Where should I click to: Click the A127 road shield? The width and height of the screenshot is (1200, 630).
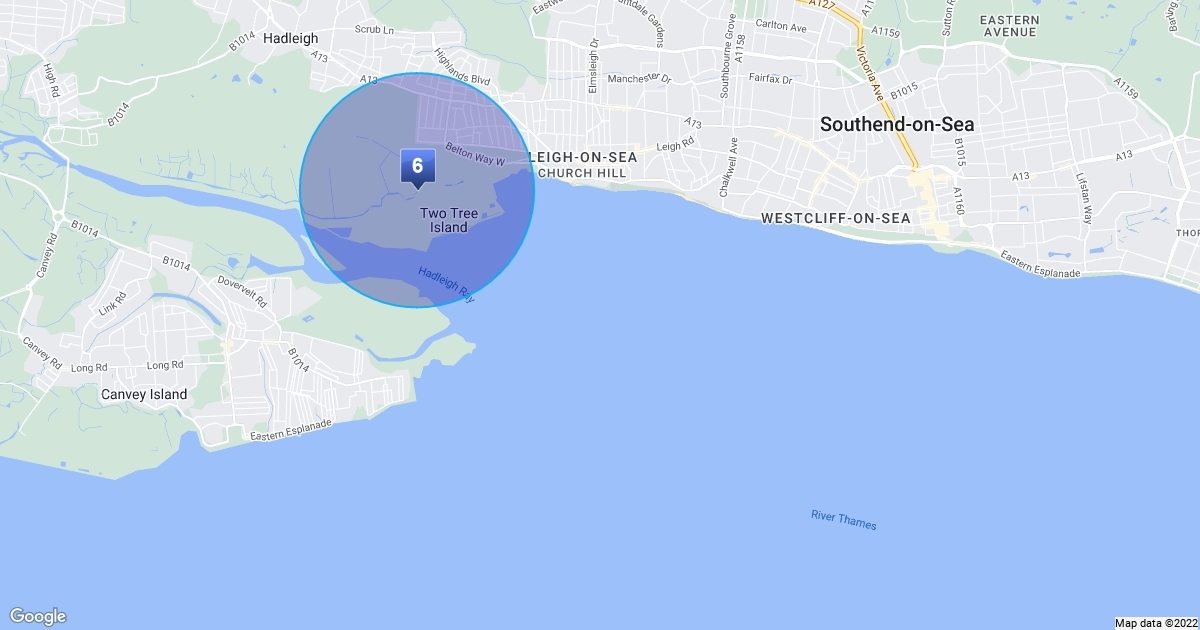point(820,4)
